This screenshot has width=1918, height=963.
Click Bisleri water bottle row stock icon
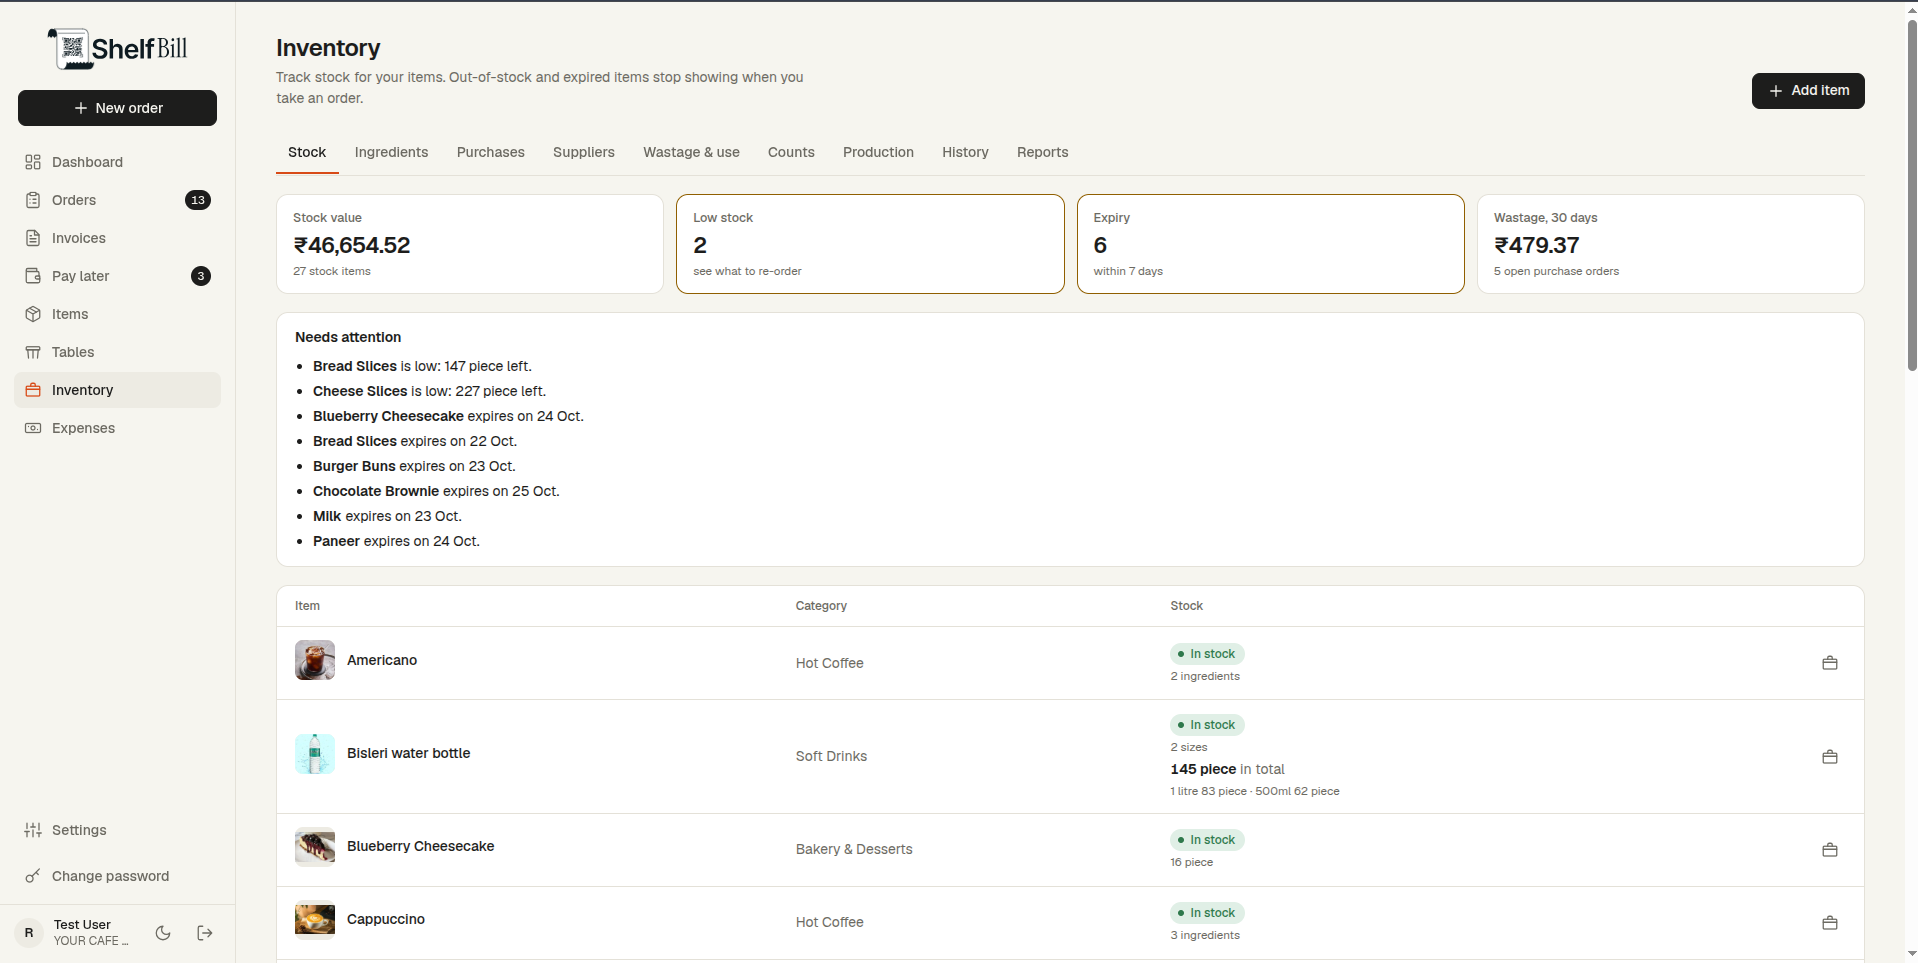1830,757
